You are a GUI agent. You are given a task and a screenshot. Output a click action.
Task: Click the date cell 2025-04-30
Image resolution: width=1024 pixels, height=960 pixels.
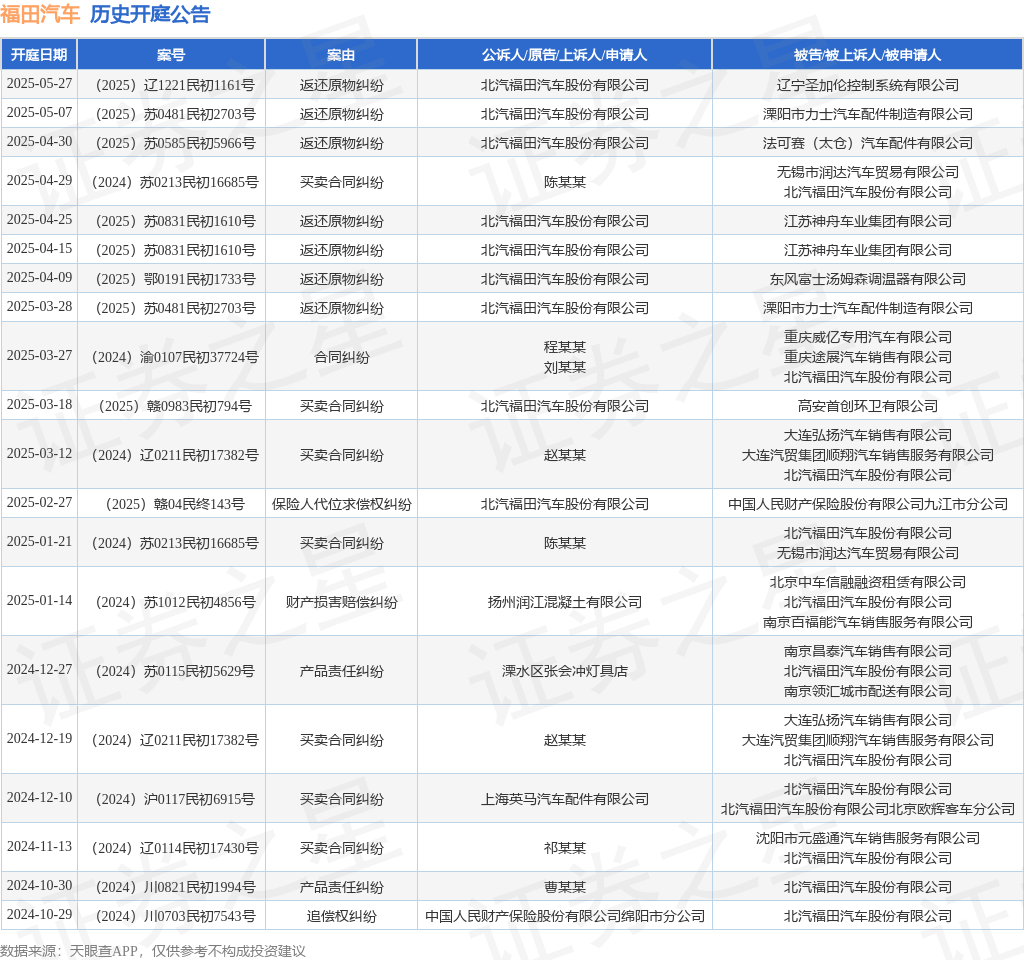point(39,142)
